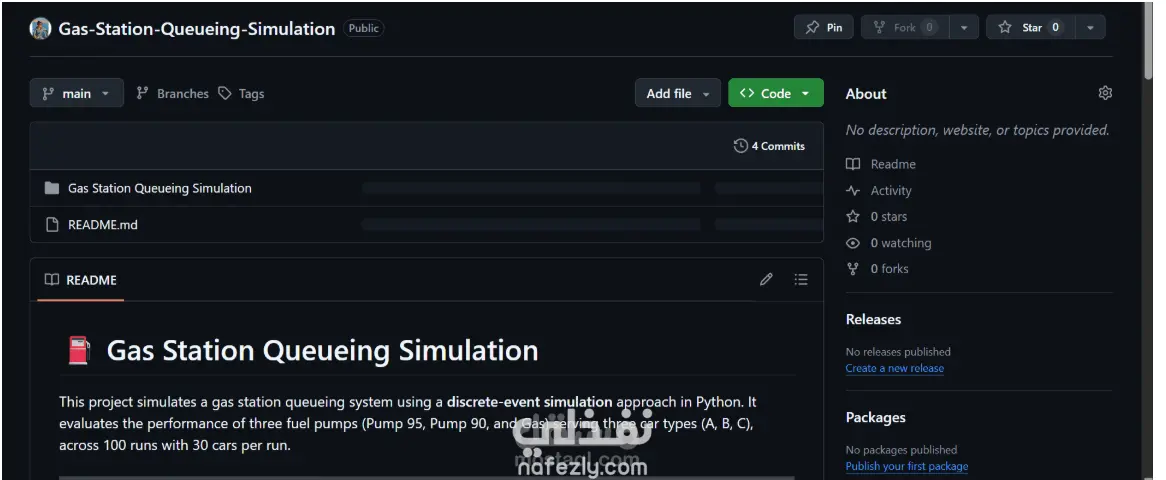View all Branches
Viewport: 1166px width, 480px height.
172,94
